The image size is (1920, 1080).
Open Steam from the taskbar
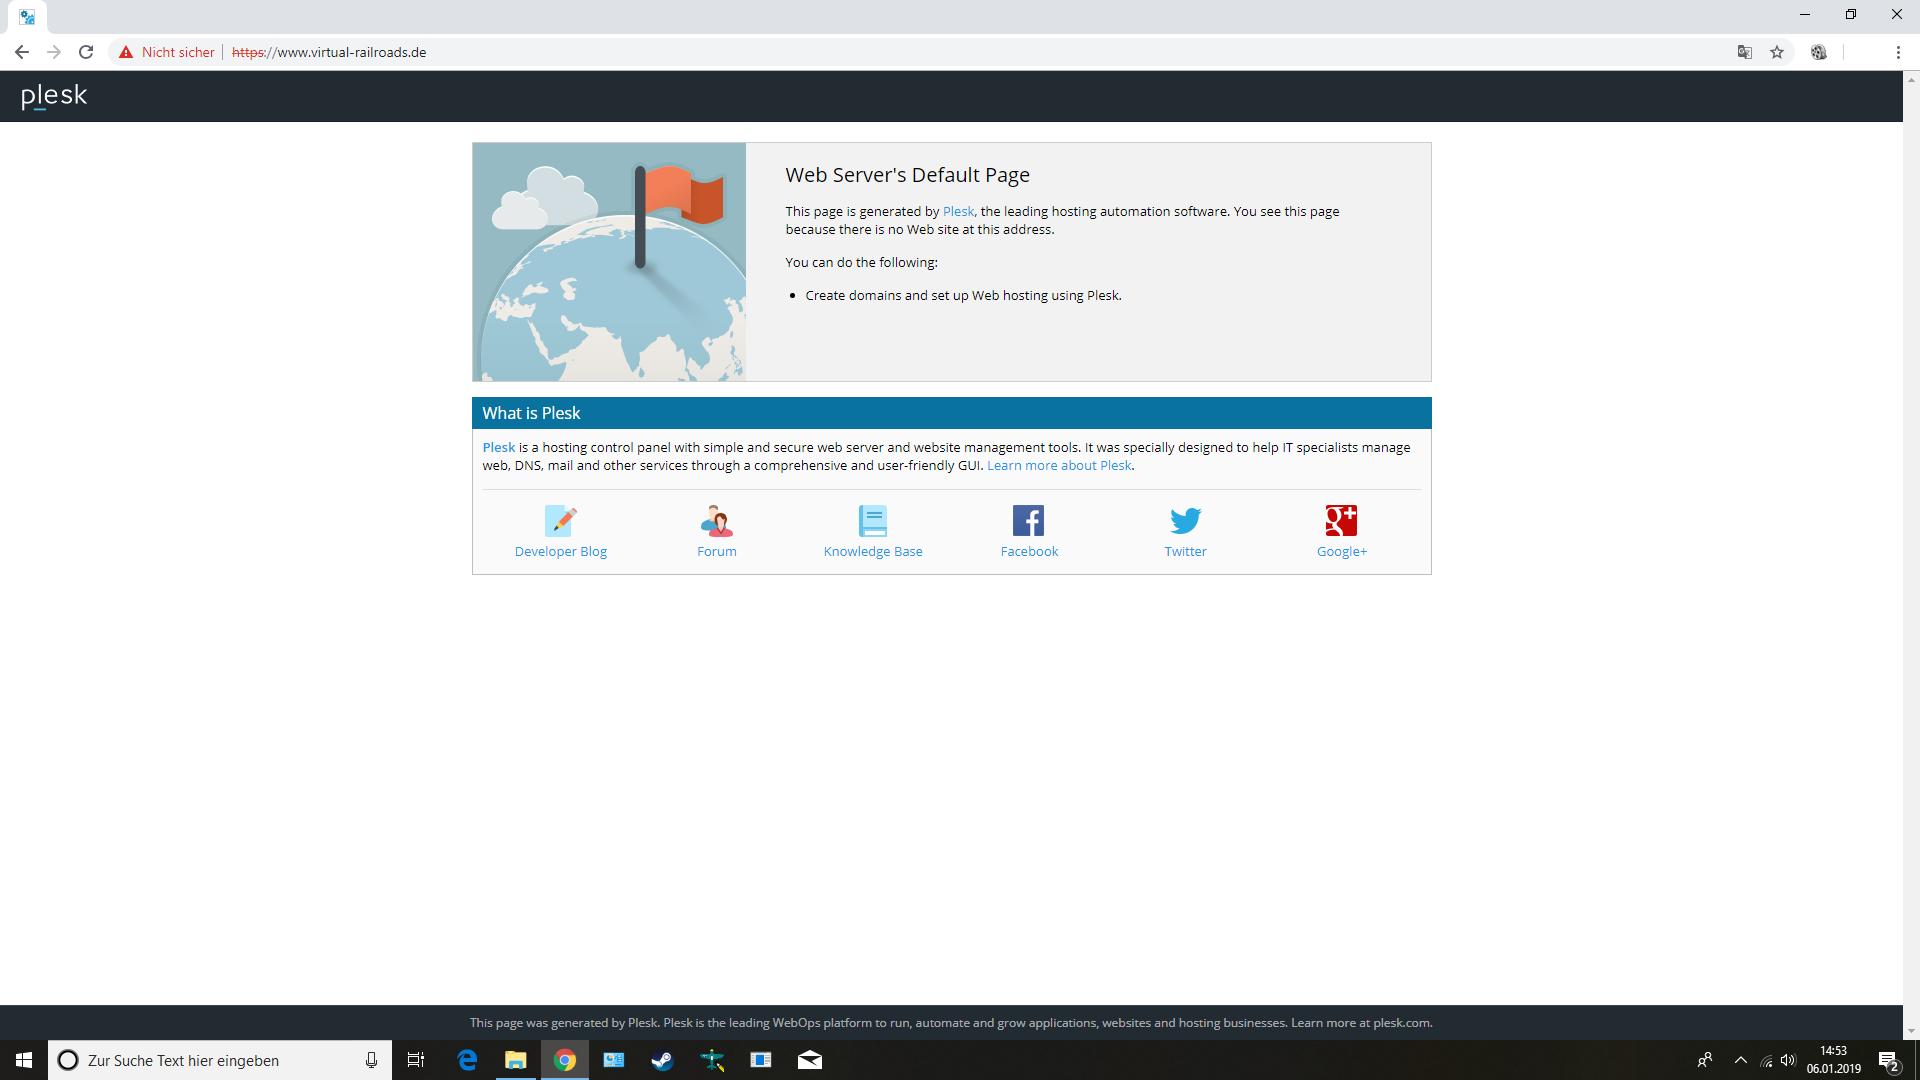662,1060
